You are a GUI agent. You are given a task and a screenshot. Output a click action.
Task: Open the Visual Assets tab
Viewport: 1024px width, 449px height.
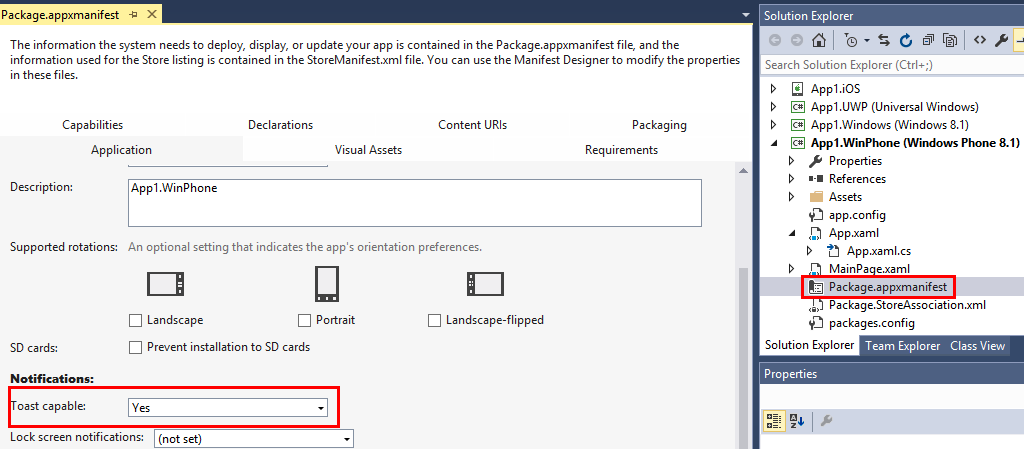[368, 150]
